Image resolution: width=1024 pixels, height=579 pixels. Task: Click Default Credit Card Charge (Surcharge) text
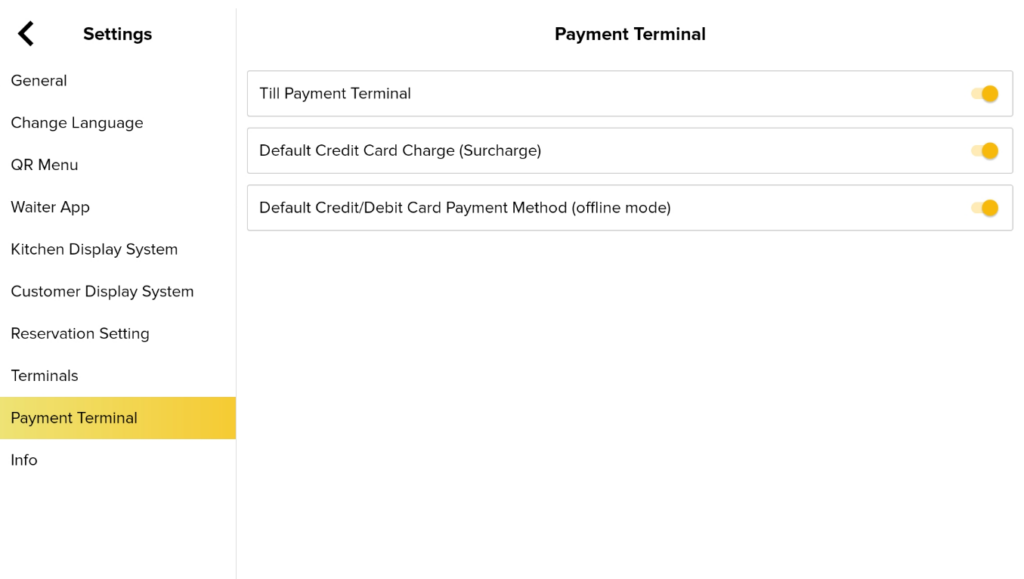[400, 151]
